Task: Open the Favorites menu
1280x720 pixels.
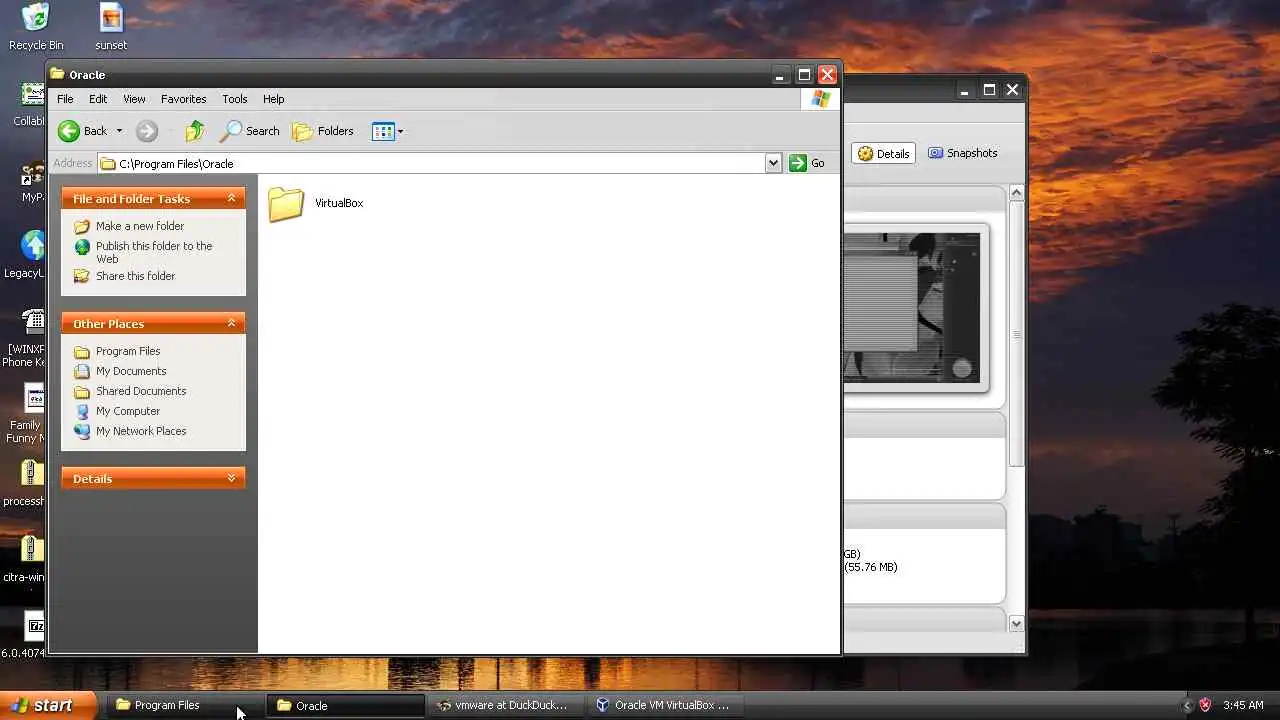Action: [183, 99]
